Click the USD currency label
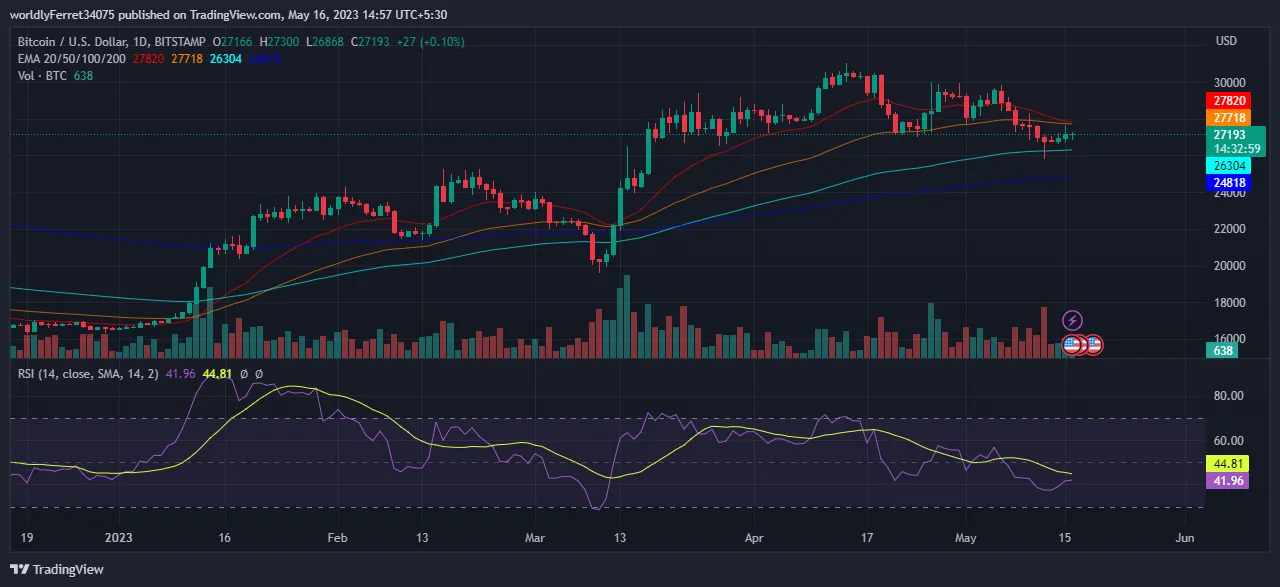Screen dimensions: 1280x587 coord(1226,41)
